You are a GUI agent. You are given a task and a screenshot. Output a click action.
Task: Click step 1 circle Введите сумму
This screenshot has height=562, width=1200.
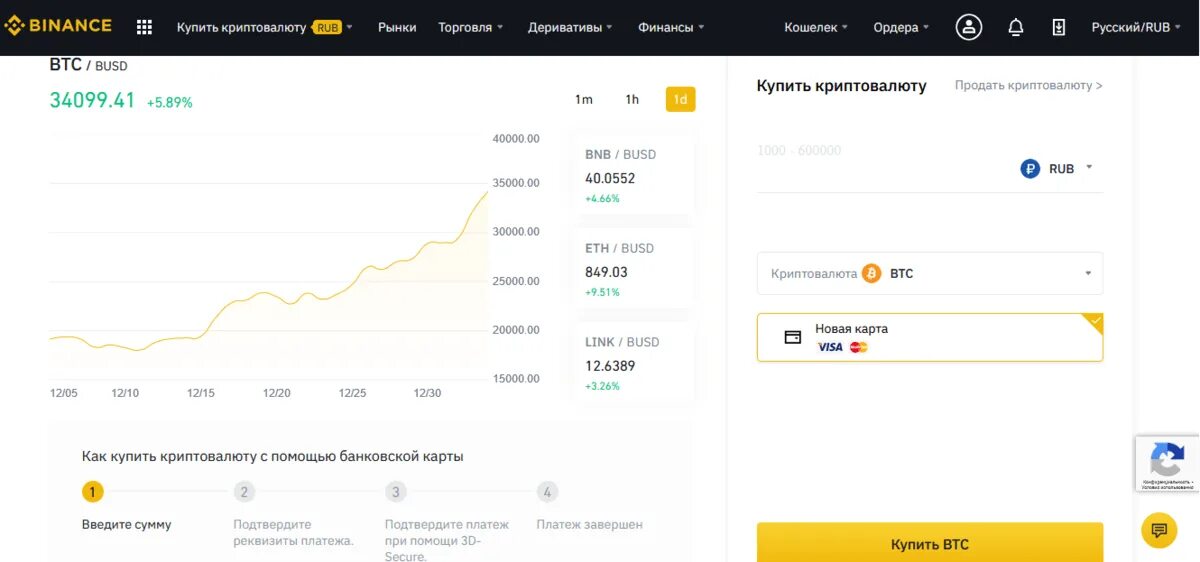pyautogui.click(x=92, y=492)
